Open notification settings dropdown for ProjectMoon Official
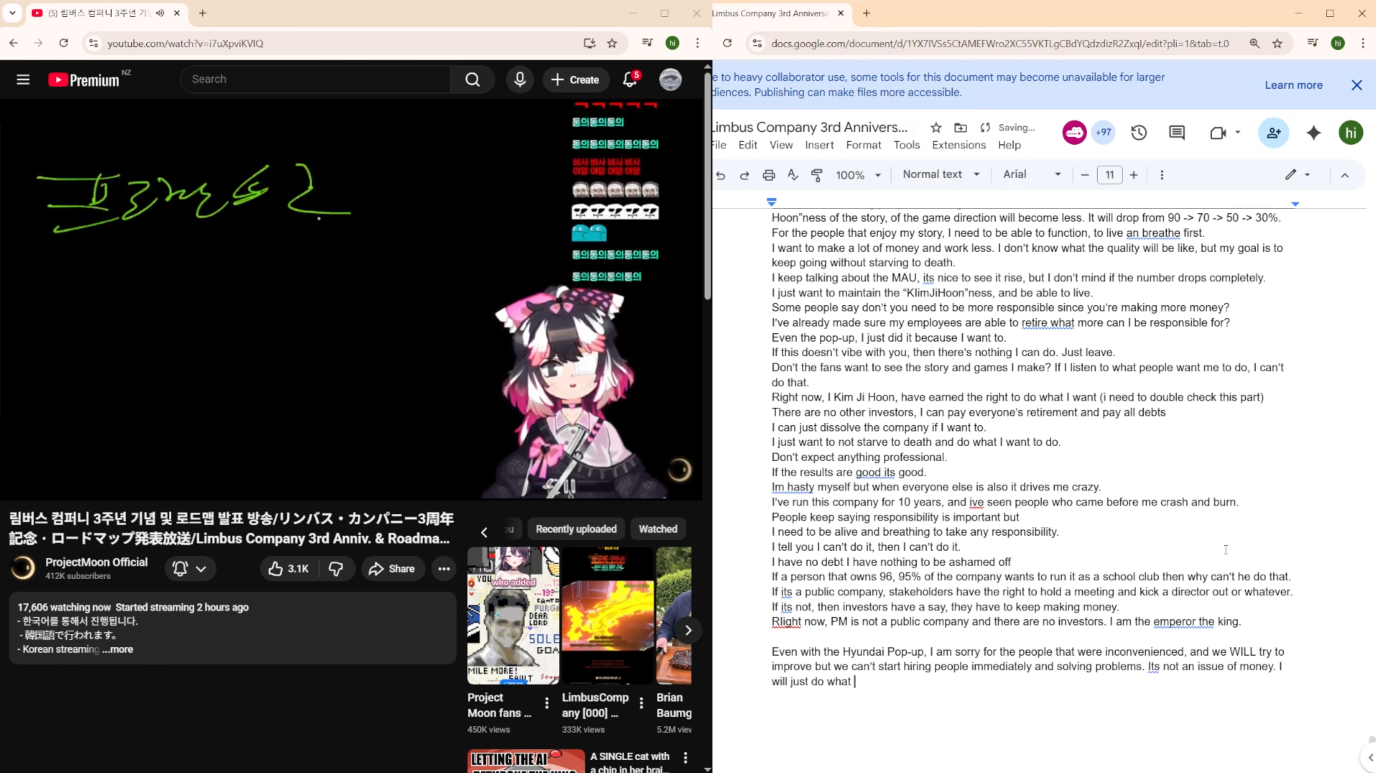This screenshot has width=1376, height=773. (190, 569)
